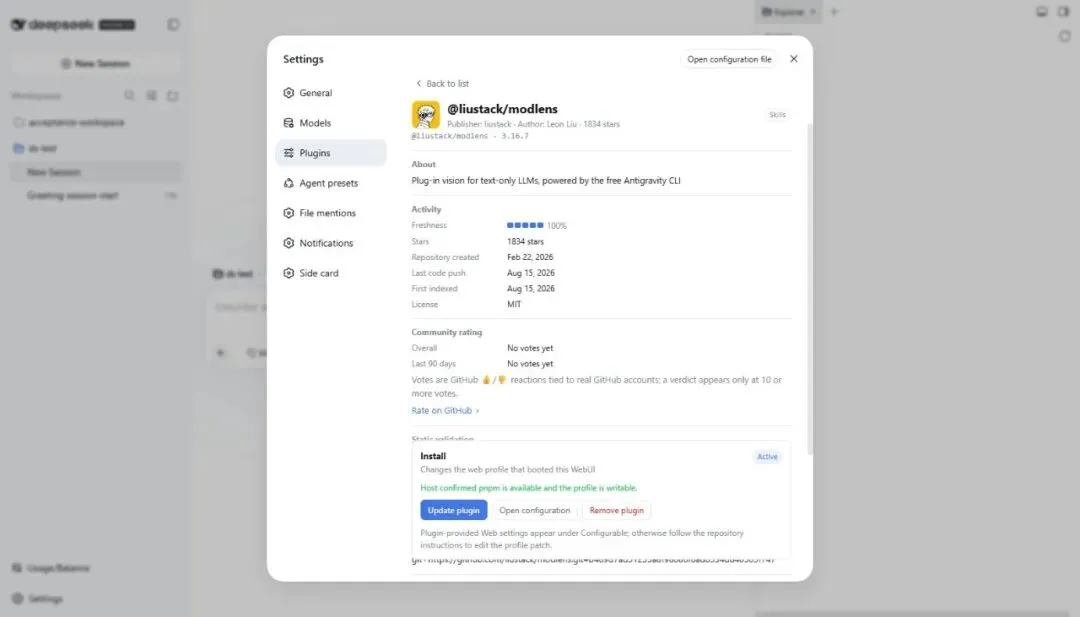1080x617 pixels.
Task: Click the red Remove plugin button
Action: (x=616, y=510)
